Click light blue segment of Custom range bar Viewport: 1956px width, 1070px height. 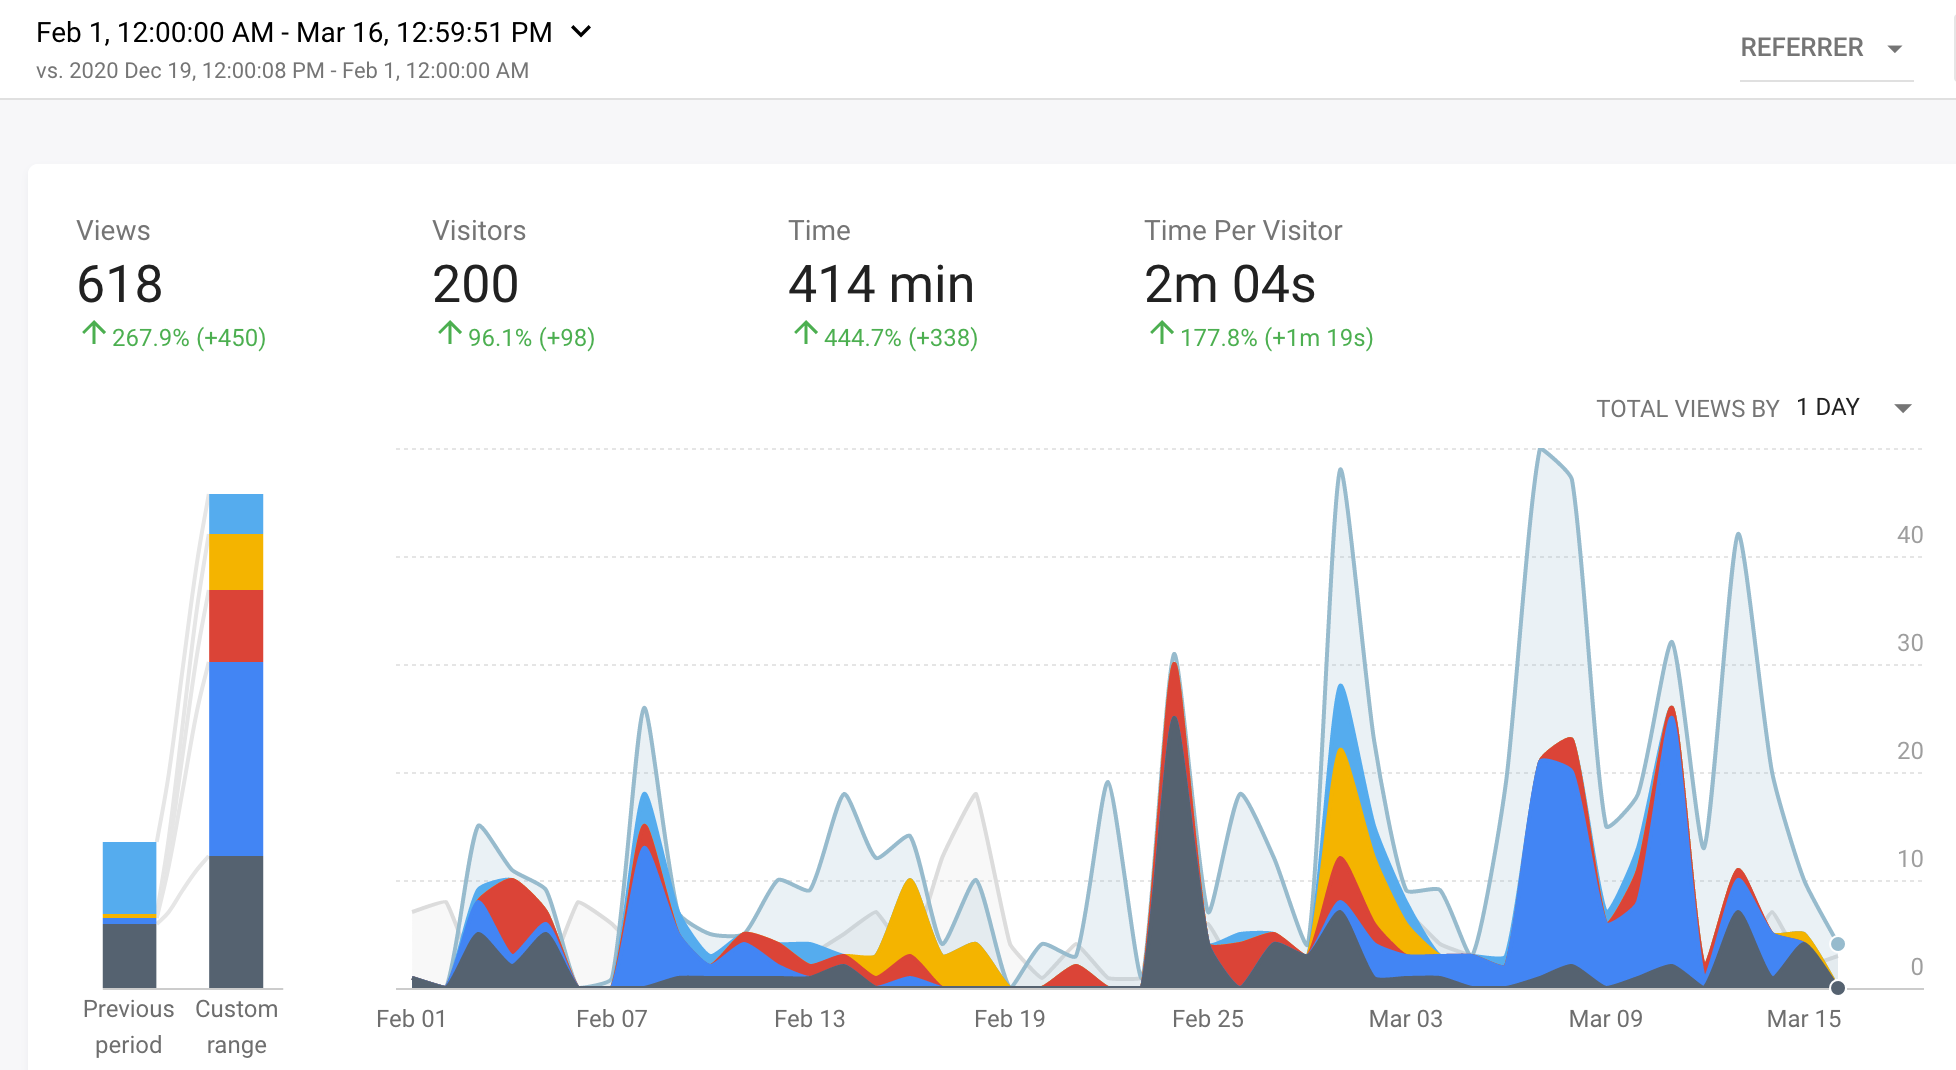coord(236,514)
